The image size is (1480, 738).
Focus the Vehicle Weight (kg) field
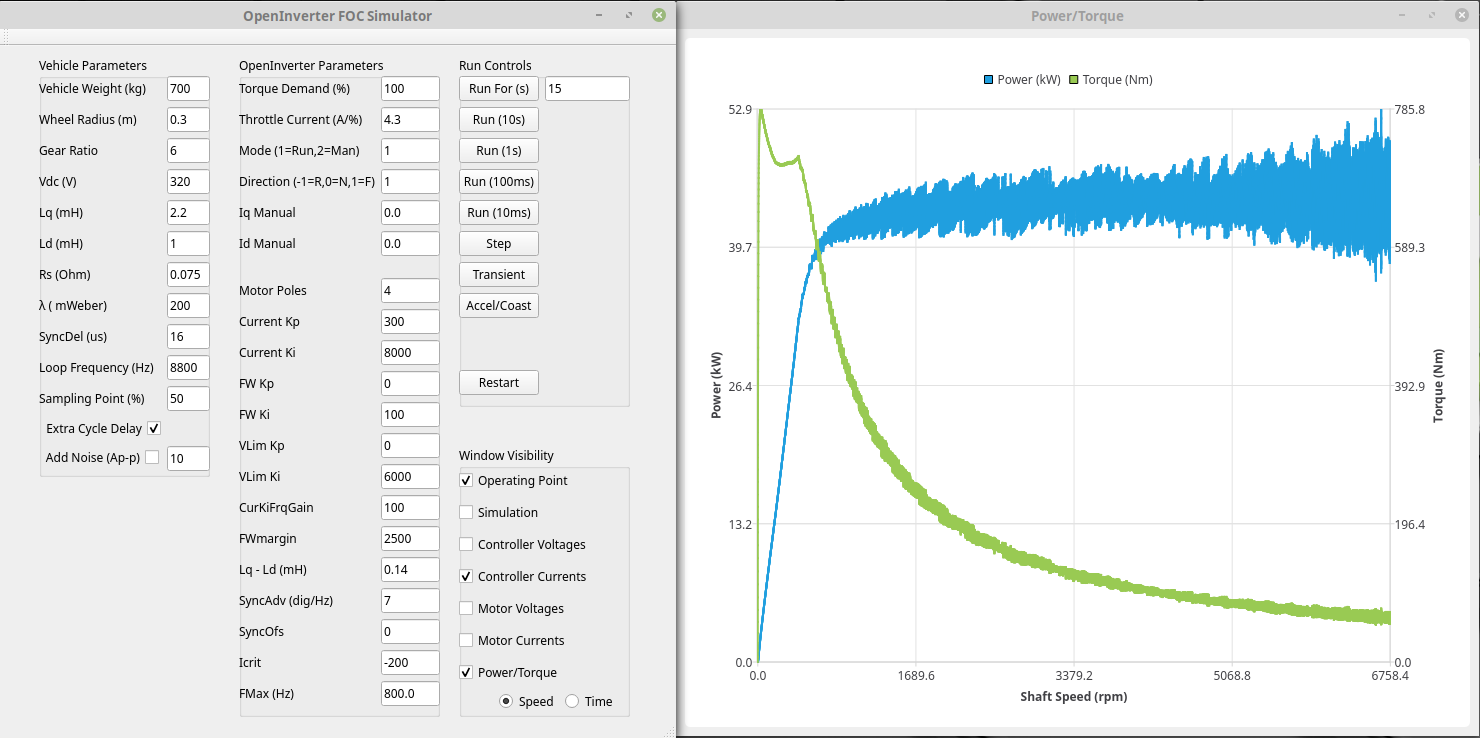tap(188, 89)
